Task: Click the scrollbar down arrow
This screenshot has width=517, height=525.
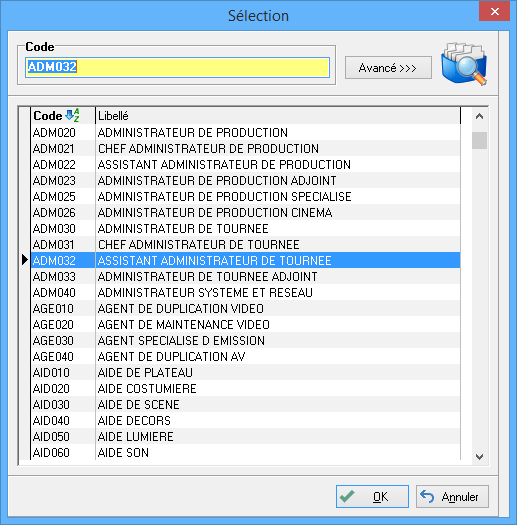Action: pos(479,457)
